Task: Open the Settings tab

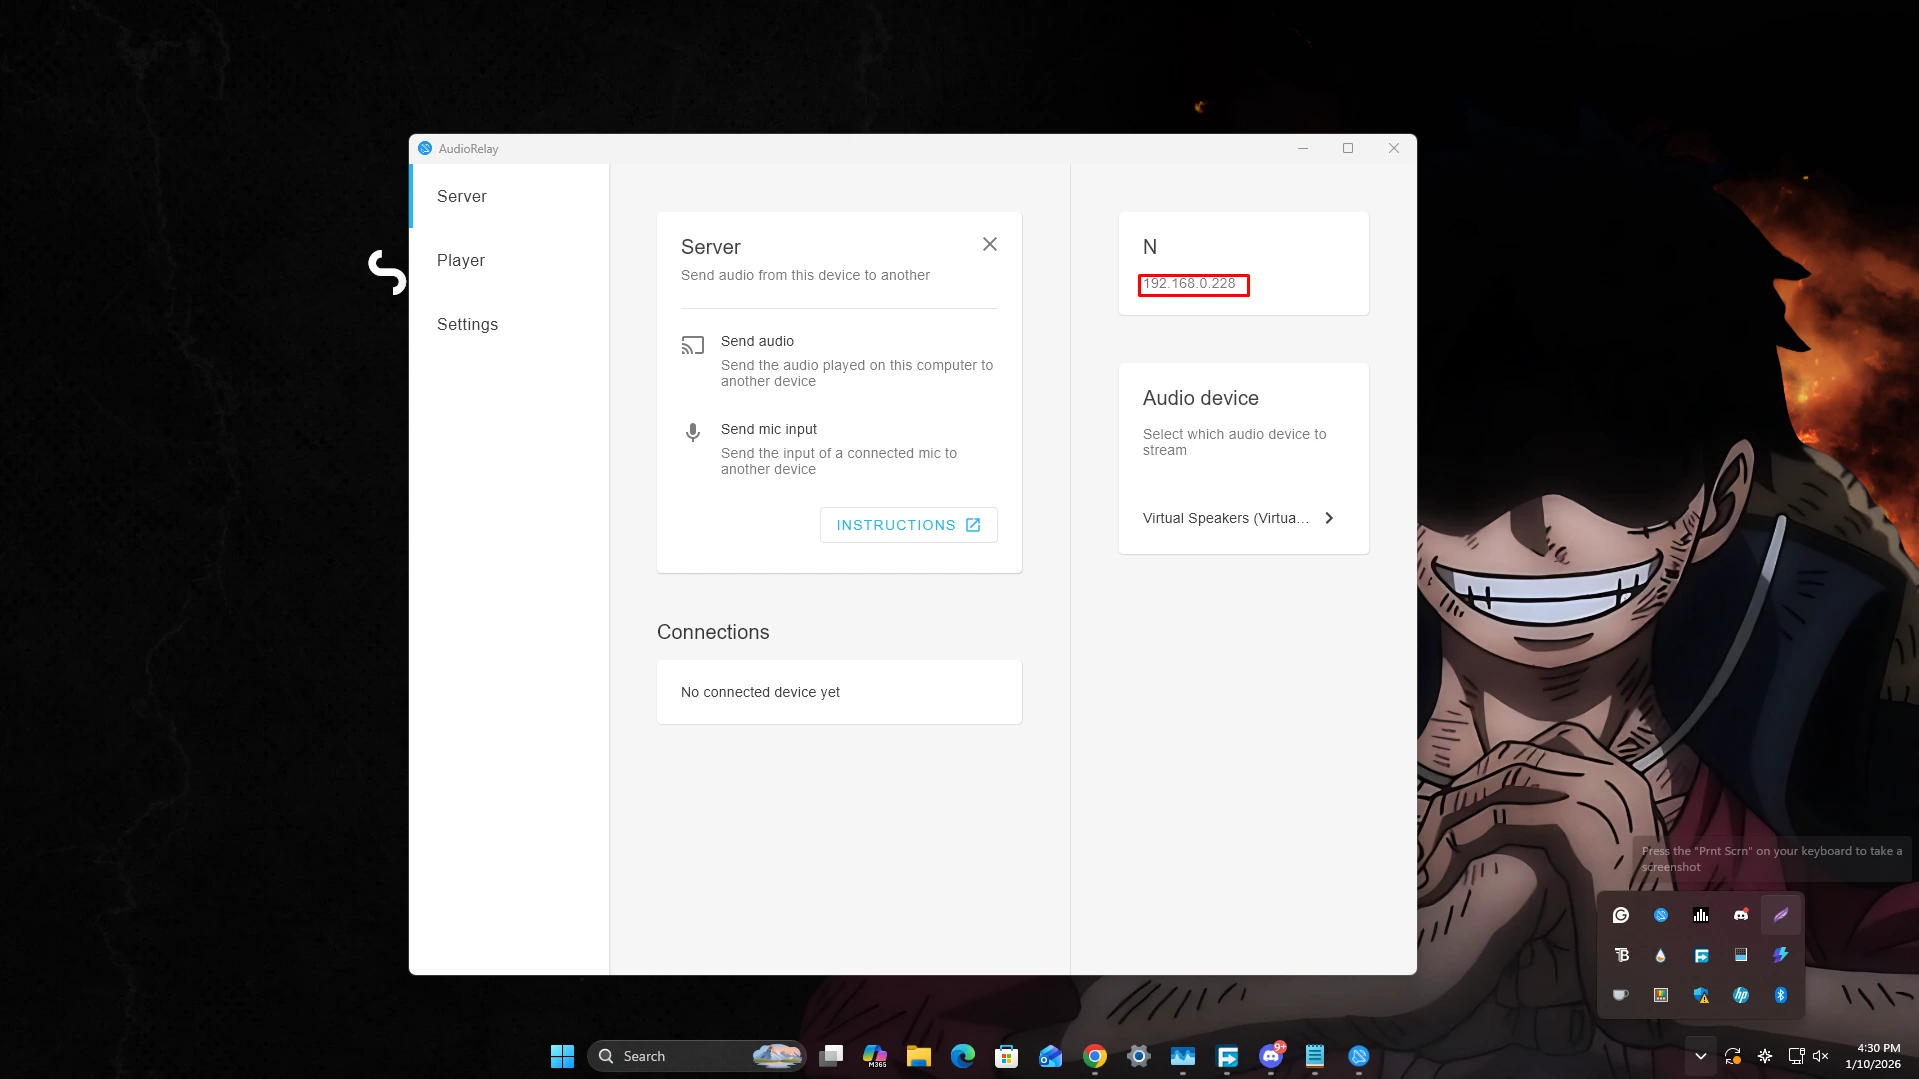Action: tap(467, 324)
